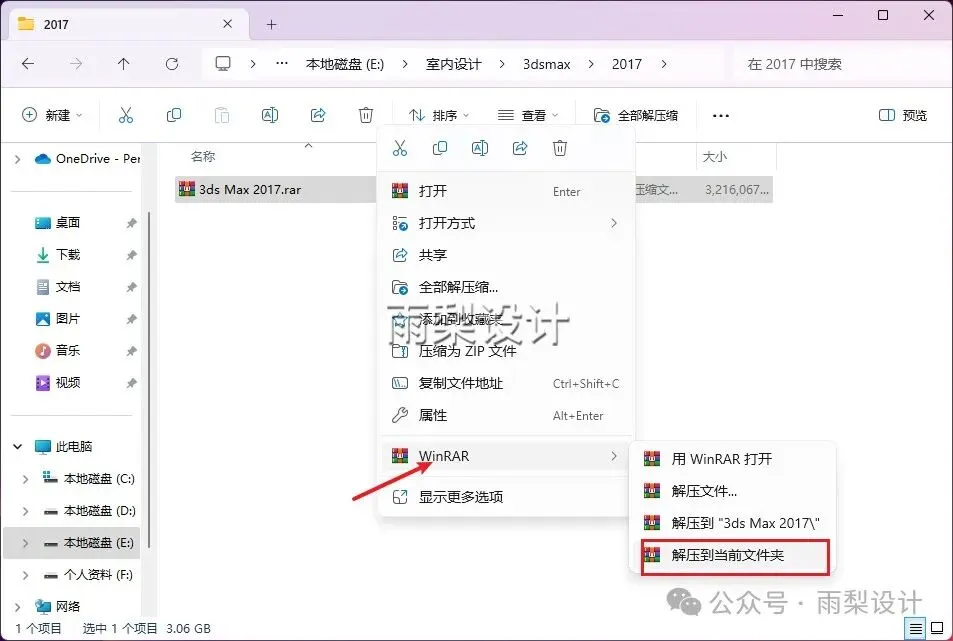Choose 用 WinRAR 打开
Screen dimensions: 953x641
(732, 459)
